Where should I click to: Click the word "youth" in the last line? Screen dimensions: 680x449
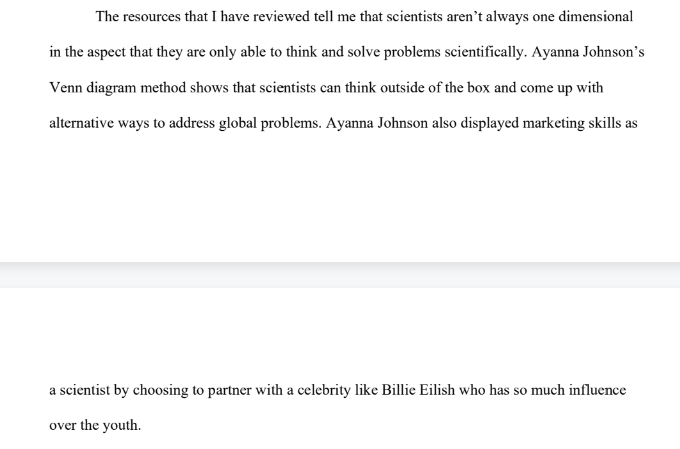pos(122,425)
